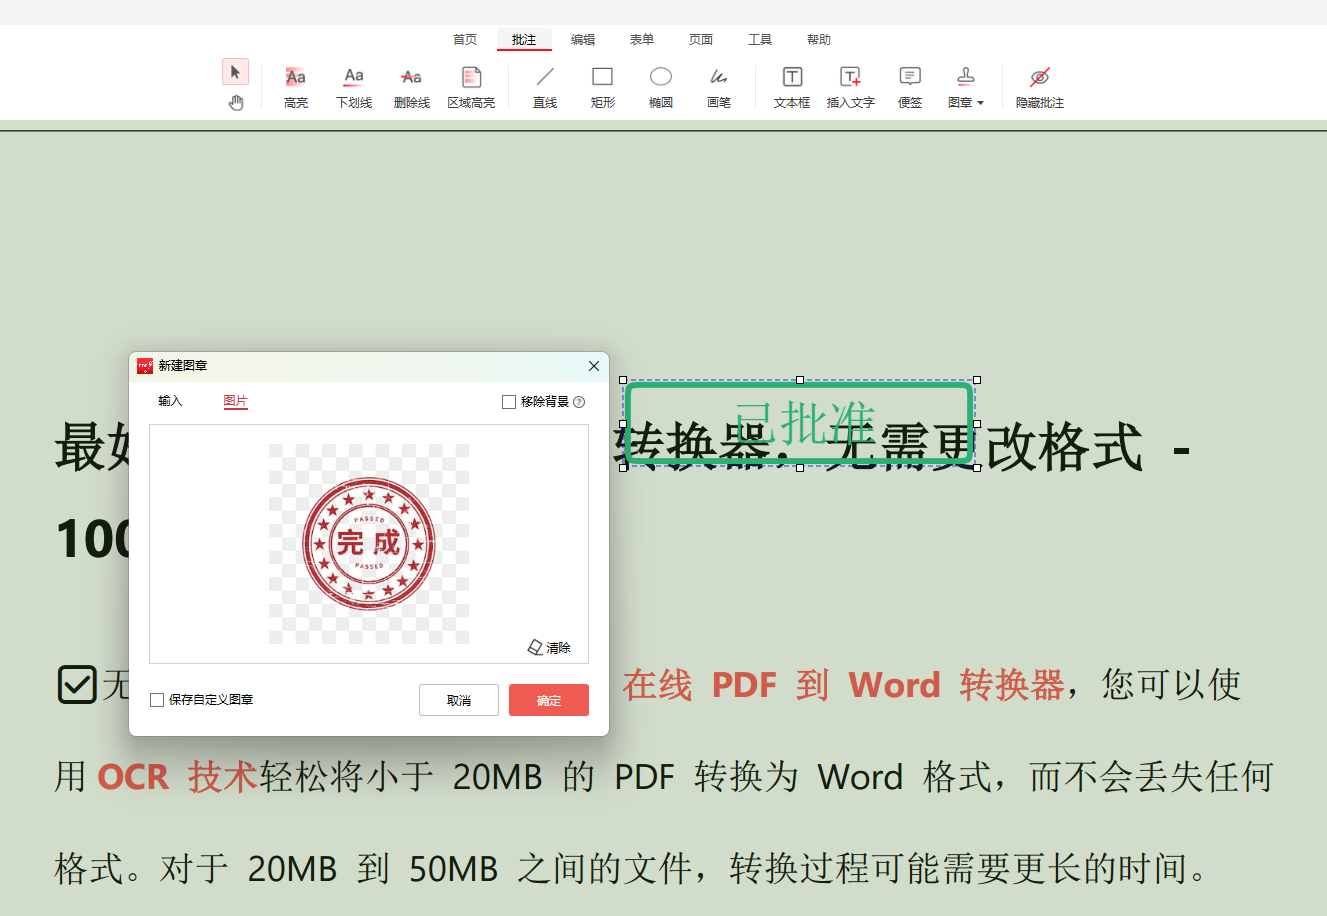Open the OCR 技术 link
The height and width of the screenshot is (916, 1327).
(x=177, y=777)
